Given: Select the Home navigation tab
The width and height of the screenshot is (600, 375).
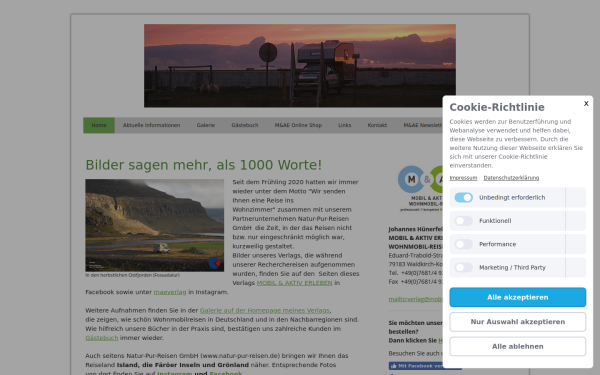Looking at the screenshot, I should point(99,125).
